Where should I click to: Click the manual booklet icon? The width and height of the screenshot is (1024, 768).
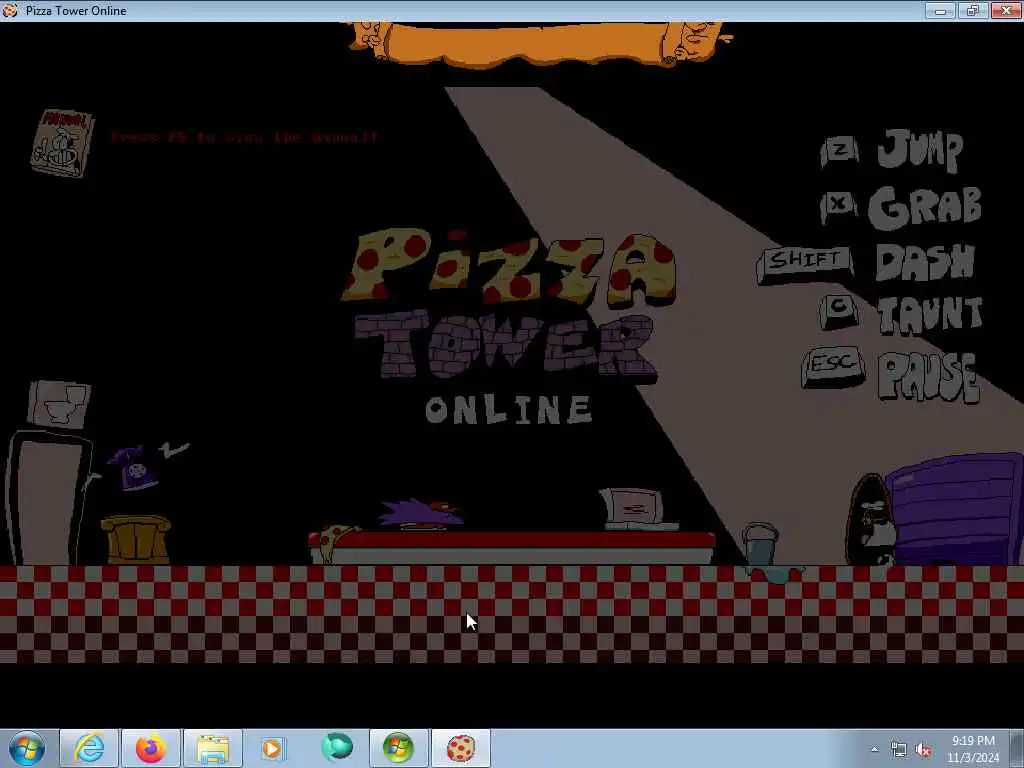click(62, 143)
